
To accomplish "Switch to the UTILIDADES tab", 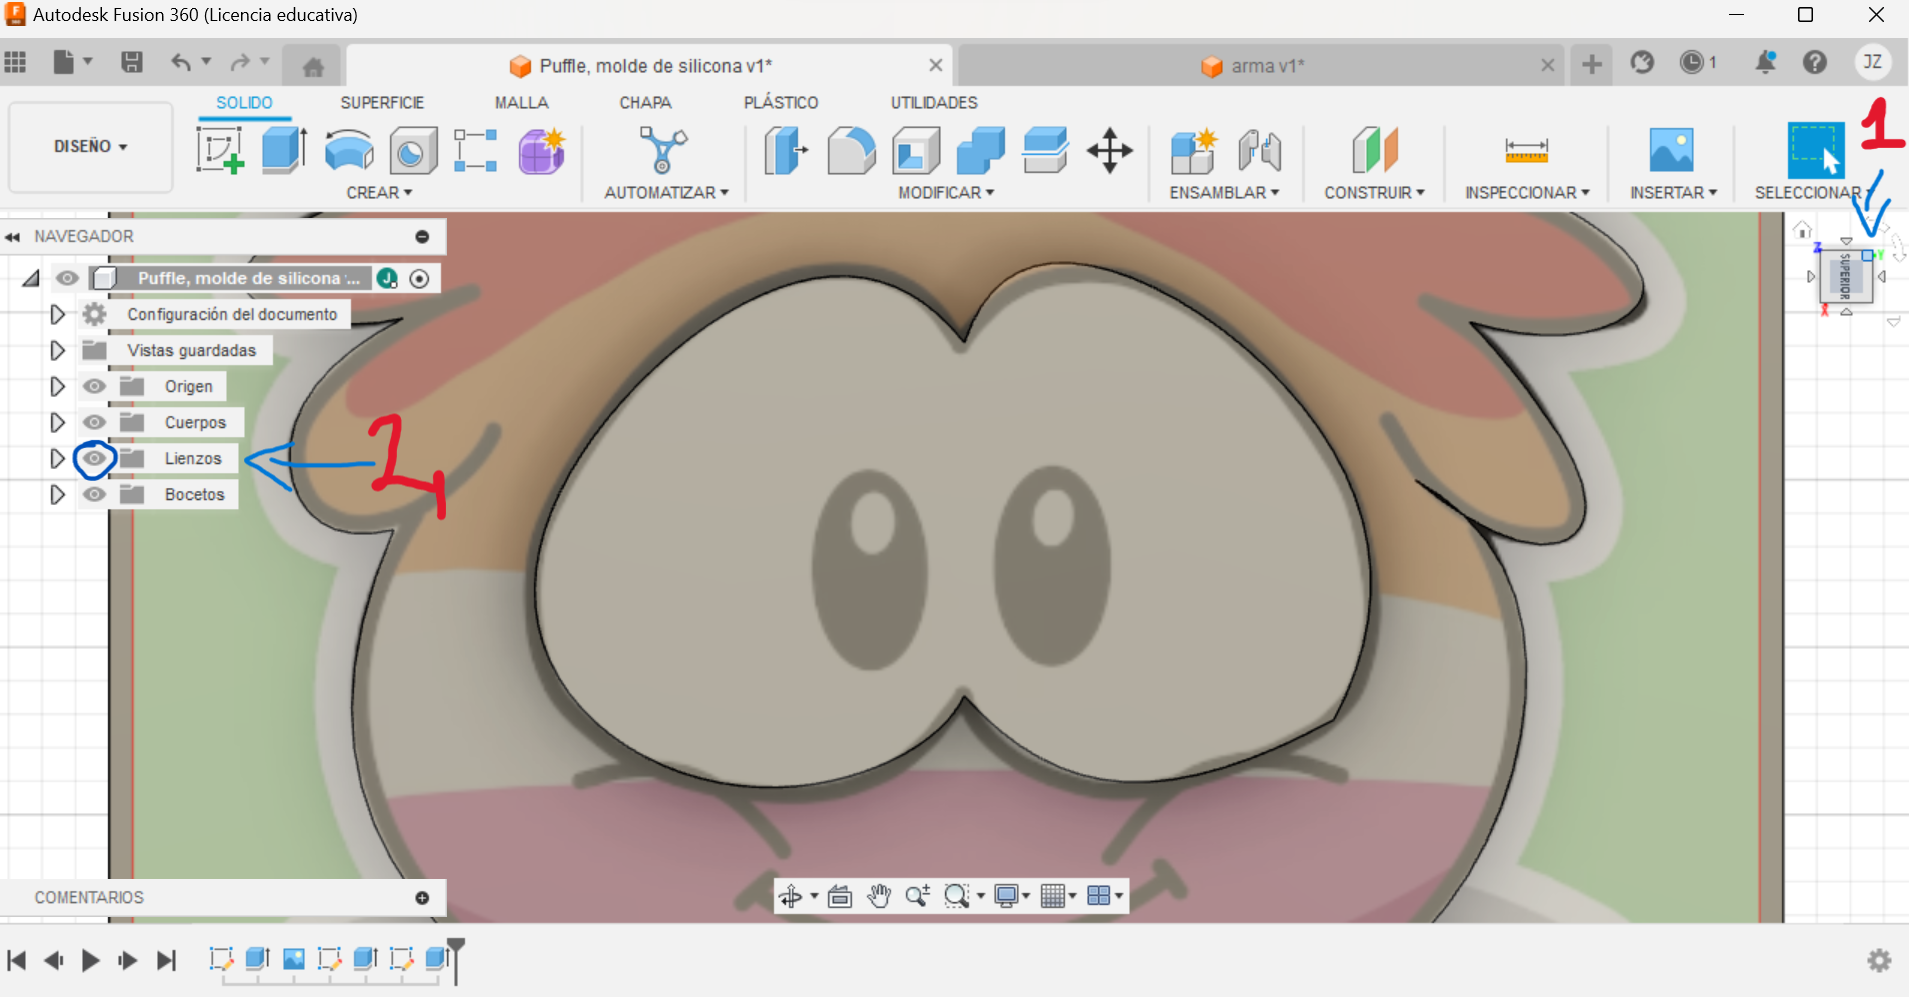I will [x=934, y=102].
